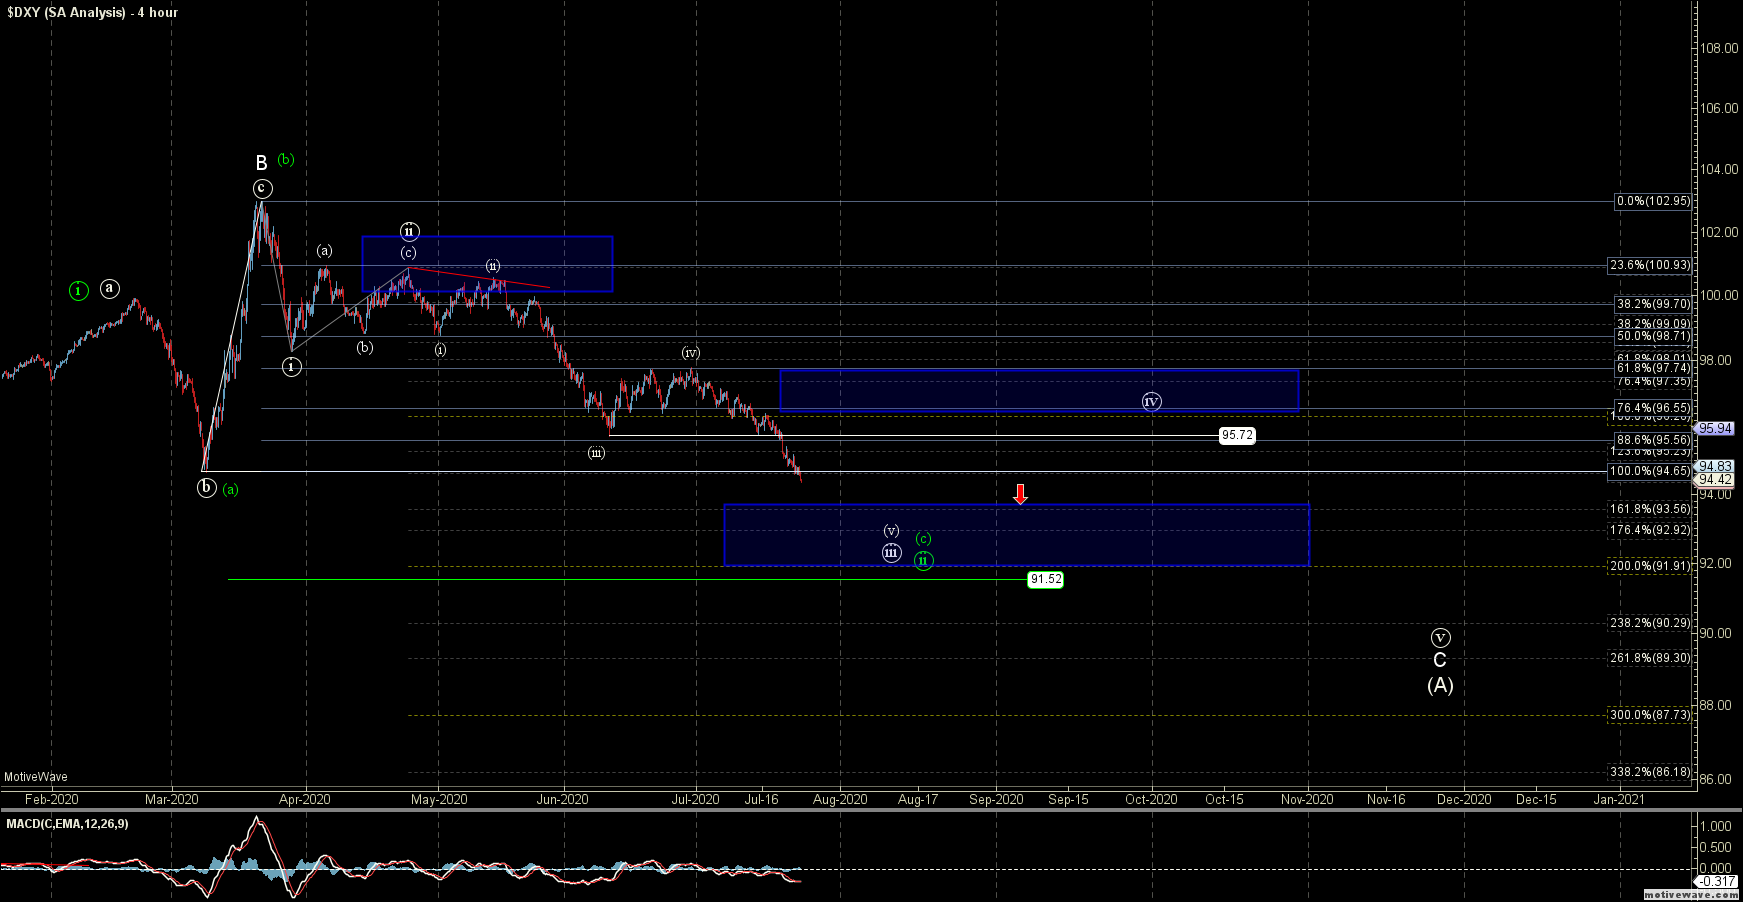This screenshot has width=1743, height=902.
Task: Select the 200.0%(91.91) extension label
Action: [x=1650, y=566]
